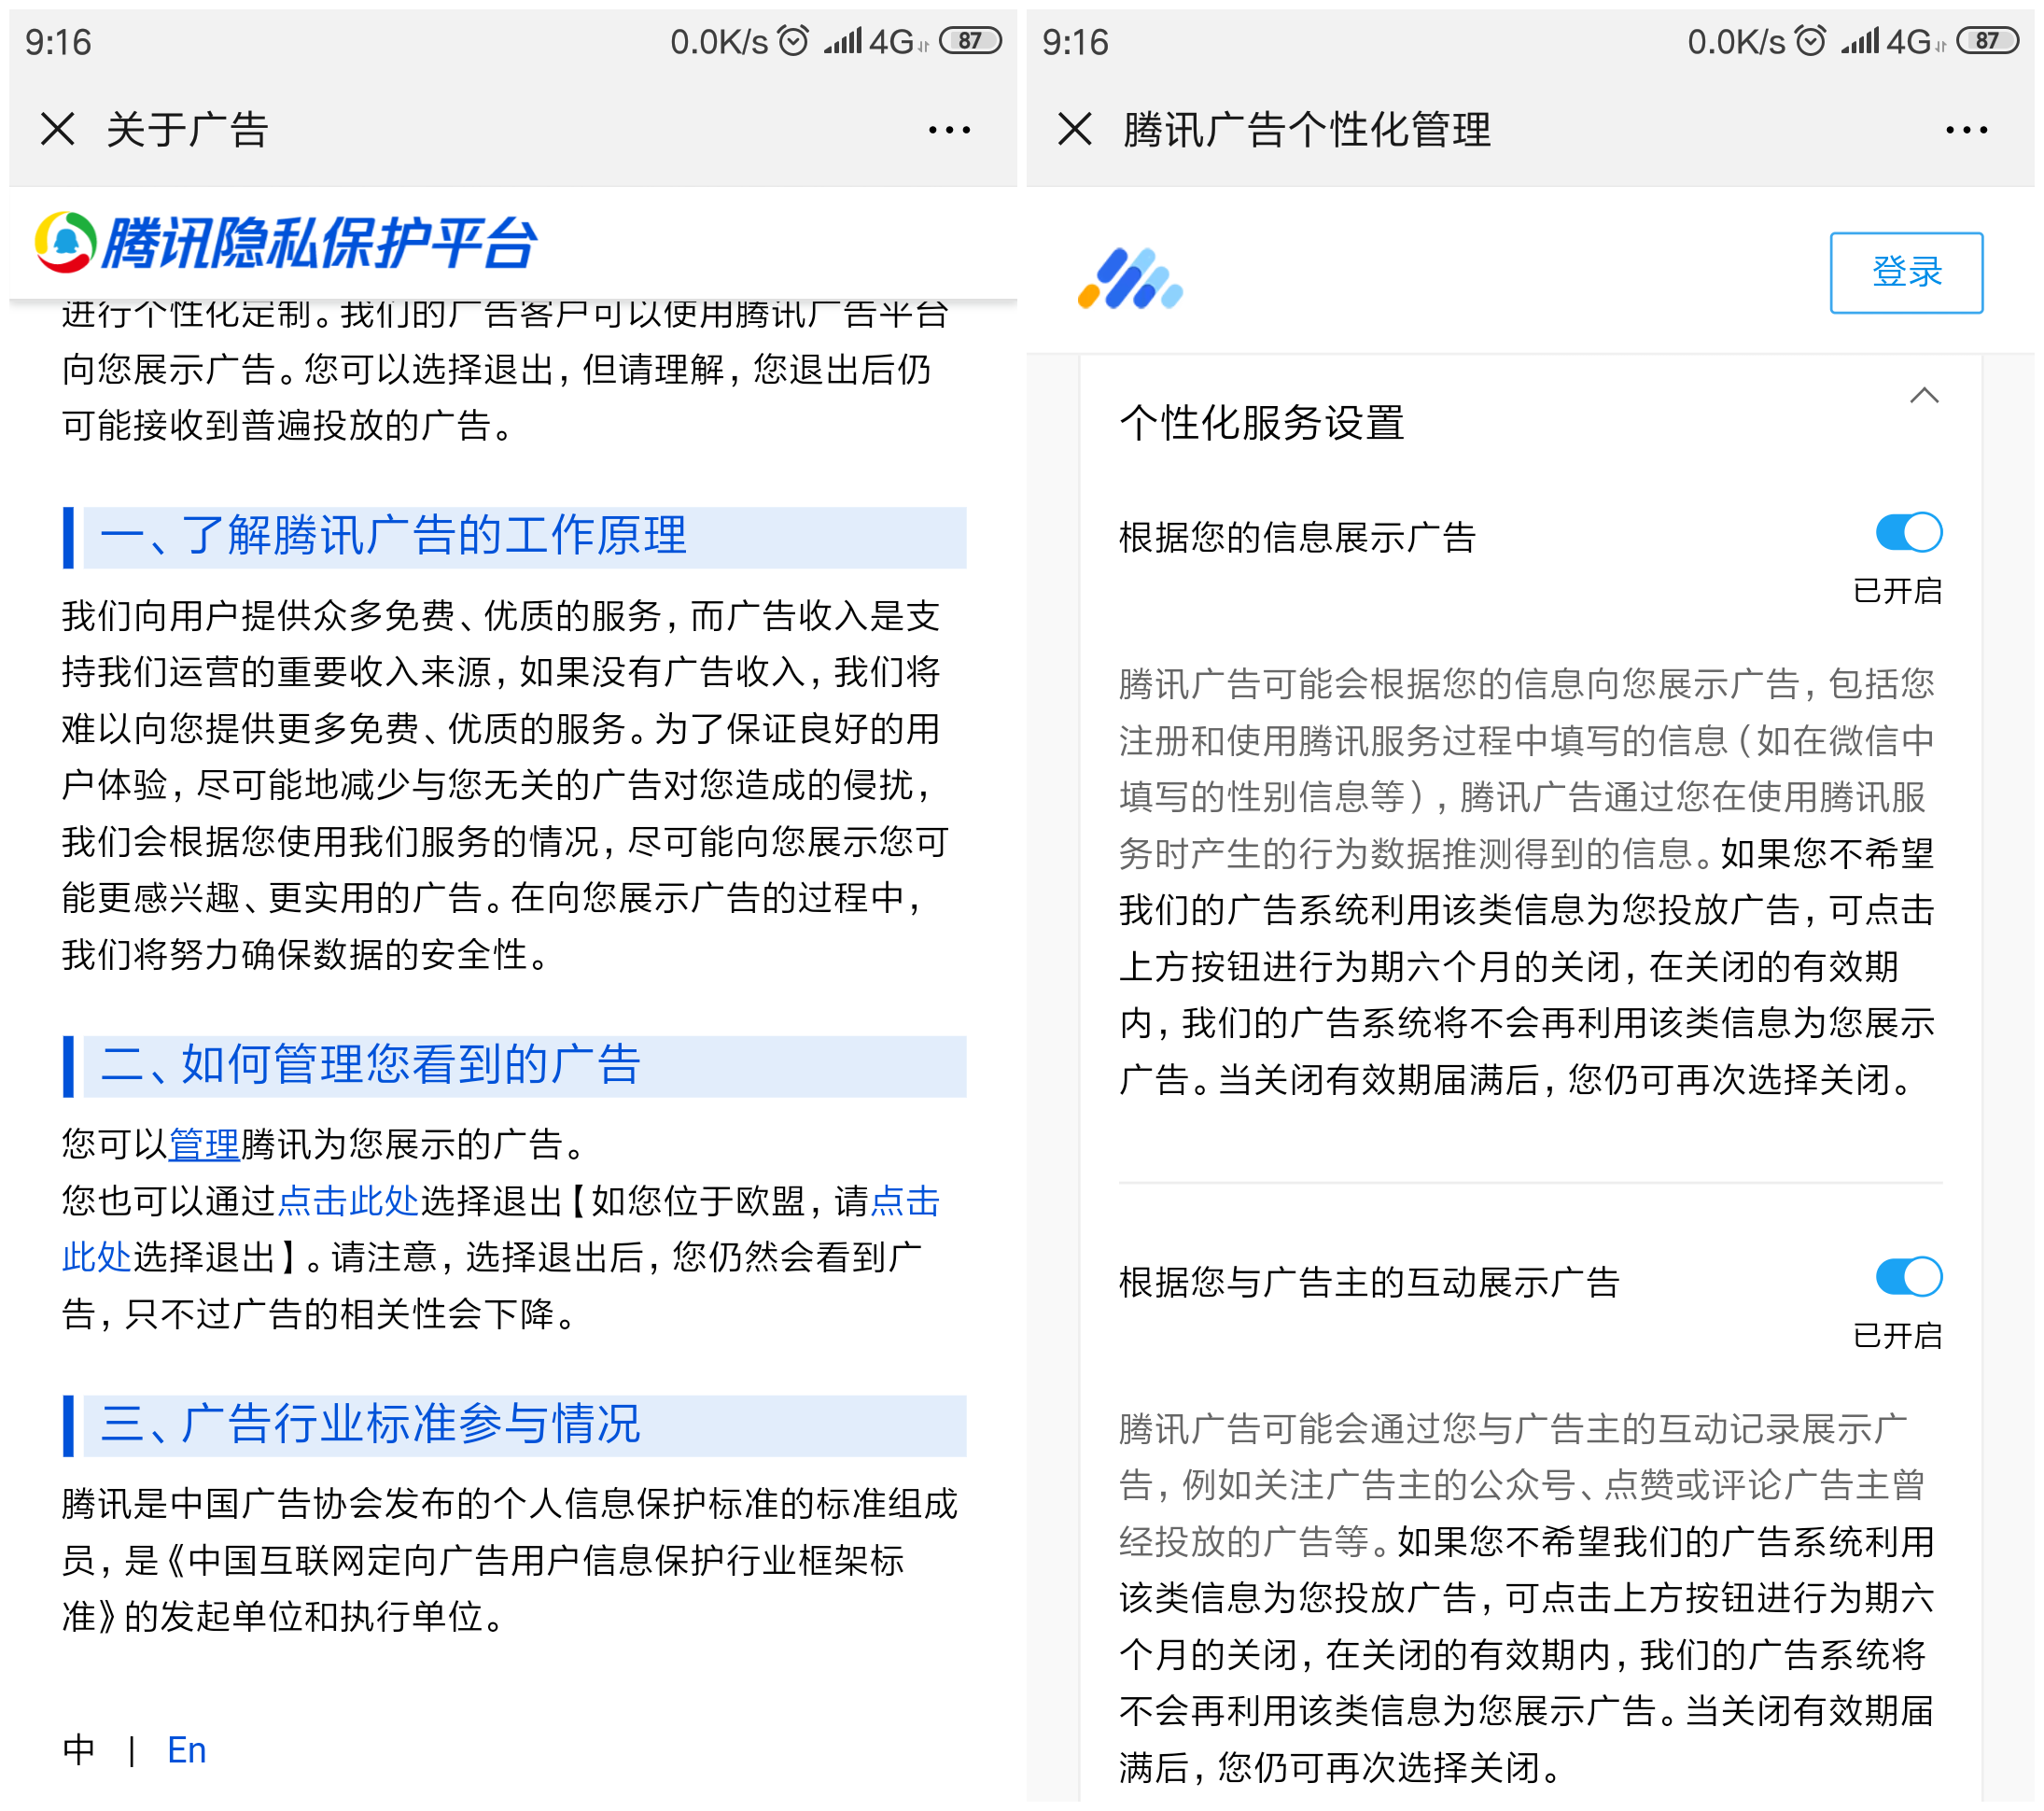The width and height of the screenshot is (2044, 1811).
Task: Tap 已开启 status under the second toggle
Action: tap(1897, 1336)
